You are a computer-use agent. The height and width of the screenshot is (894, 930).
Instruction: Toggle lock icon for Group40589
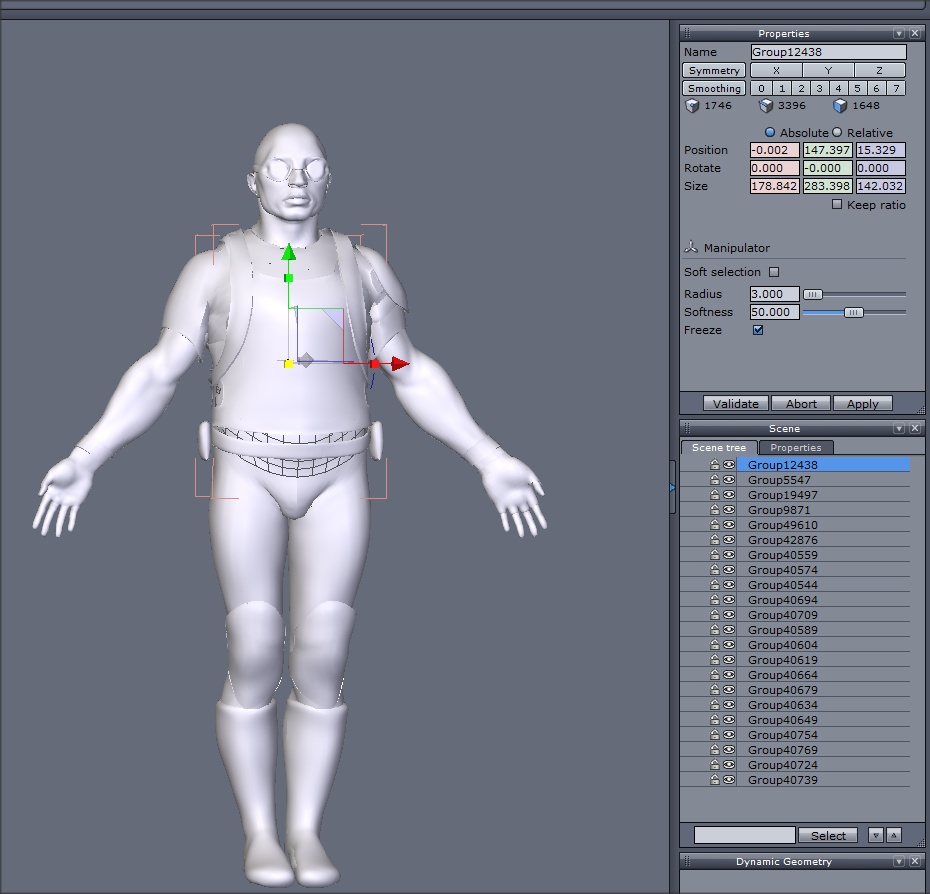pos(715,629)
